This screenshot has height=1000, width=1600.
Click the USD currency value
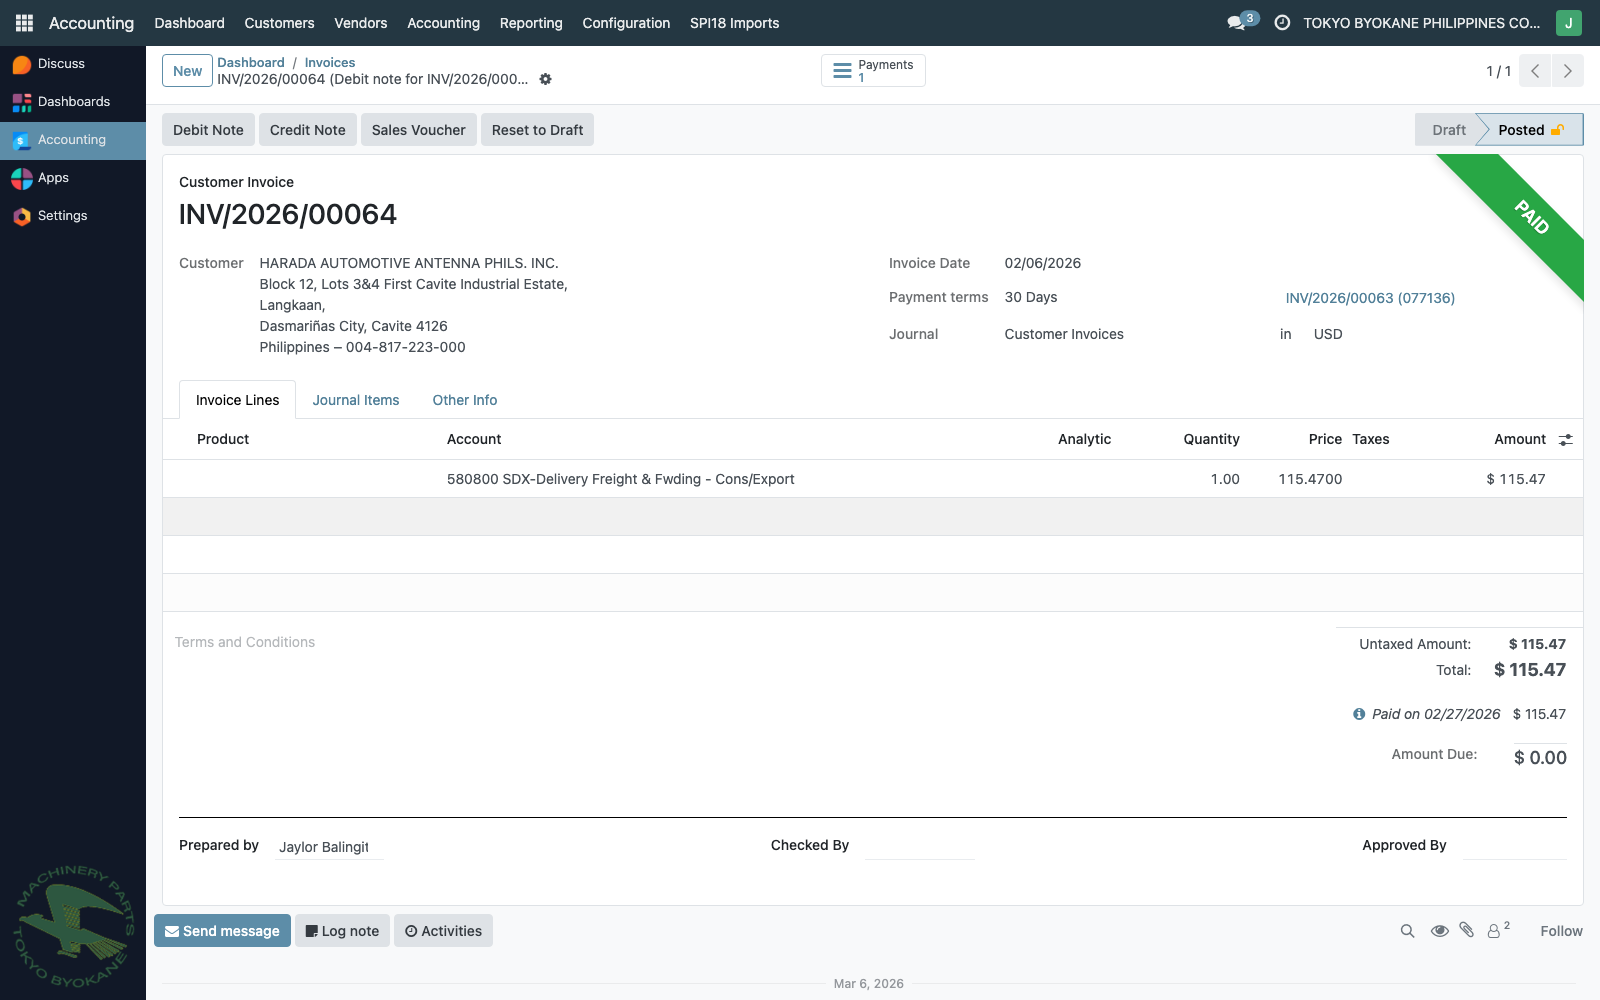1328,334
